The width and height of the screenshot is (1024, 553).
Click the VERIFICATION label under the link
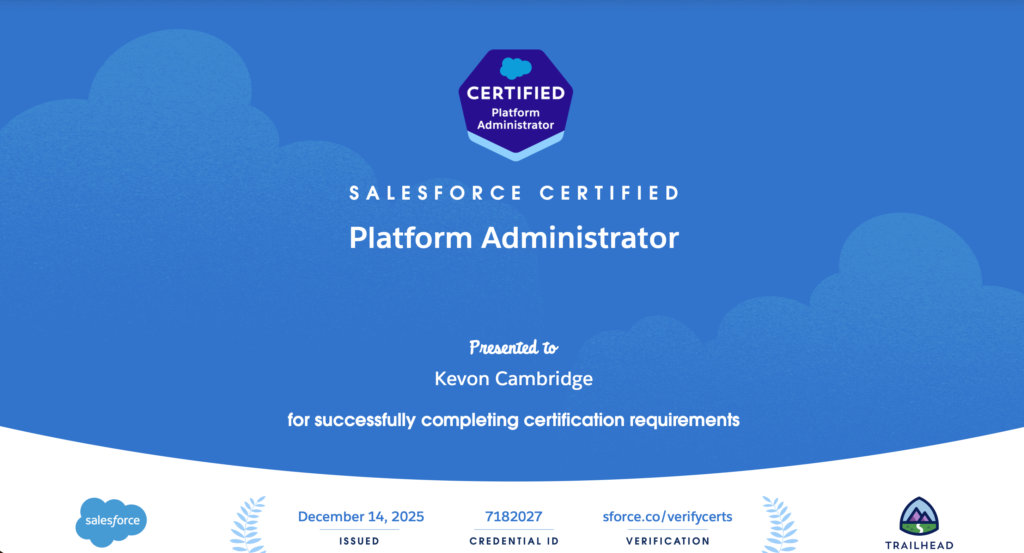tap(667, 541)
